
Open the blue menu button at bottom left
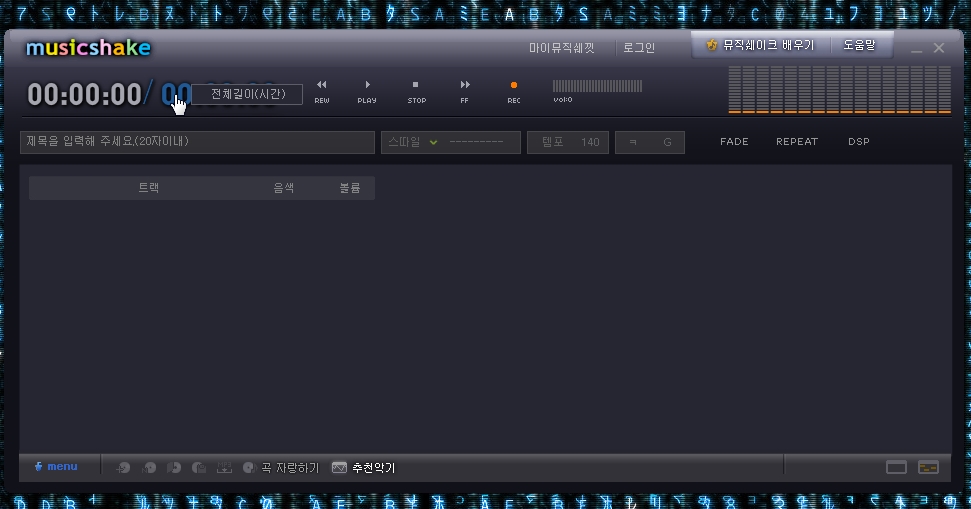click(x=56, y=467)
